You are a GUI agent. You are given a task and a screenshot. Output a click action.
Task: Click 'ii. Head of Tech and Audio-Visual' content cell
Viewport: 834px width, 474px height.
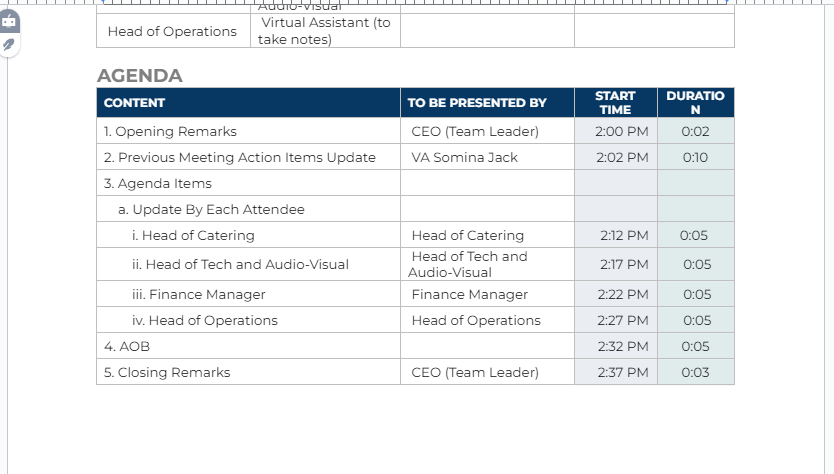248,264
